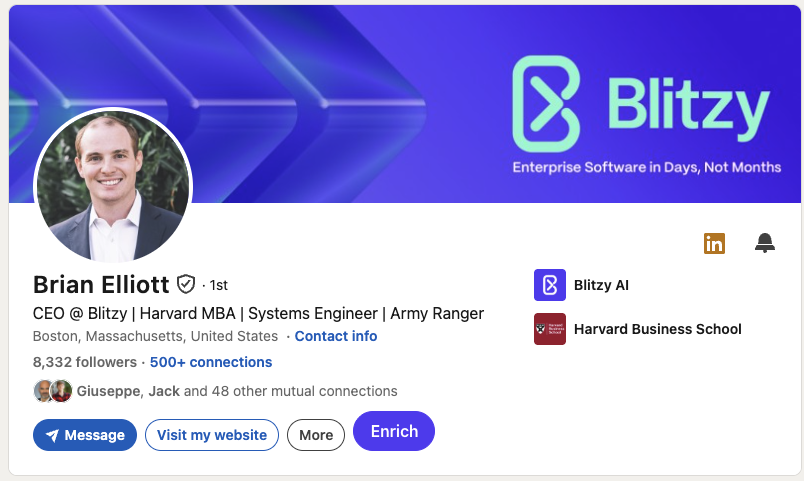The height and width of the screenshot is (481, 804).
Task: Click Boston, Massachusetts, United States location text
Action: point(155,336)
